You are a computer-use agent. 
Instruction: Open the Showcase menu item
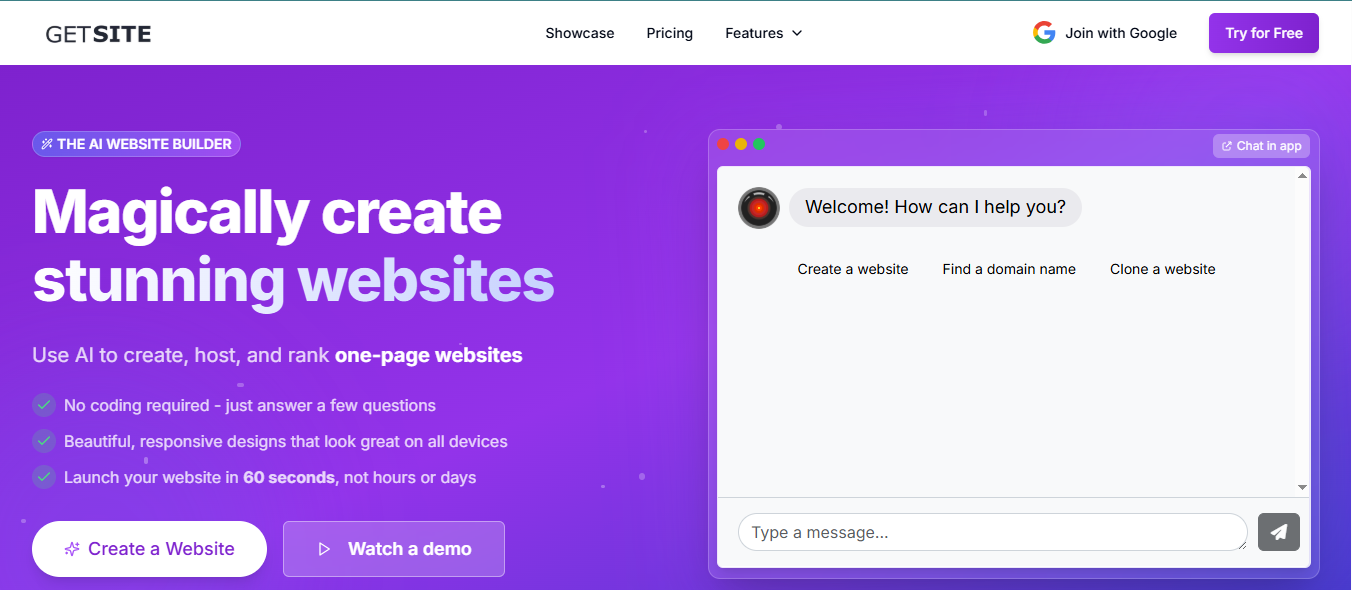(x=580, y=33)
